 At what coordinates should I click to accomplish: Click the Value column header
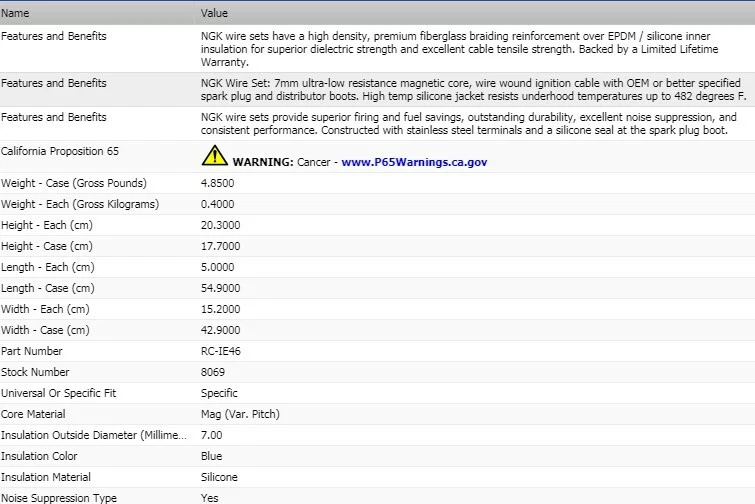214,13
